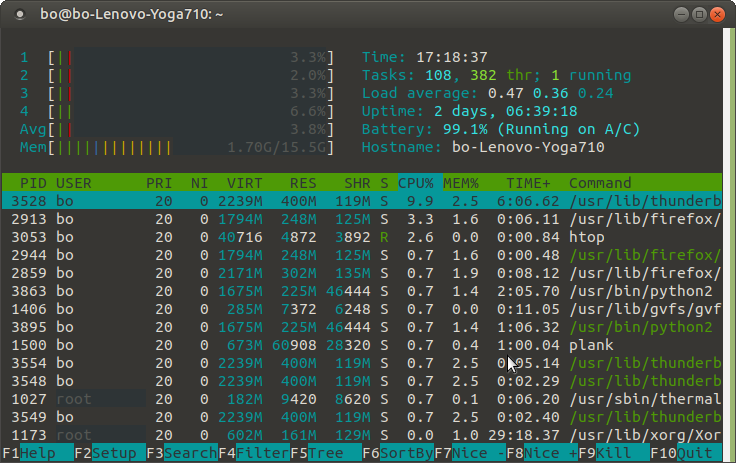
Task: Click F9 Kill button
Action: 614,453
